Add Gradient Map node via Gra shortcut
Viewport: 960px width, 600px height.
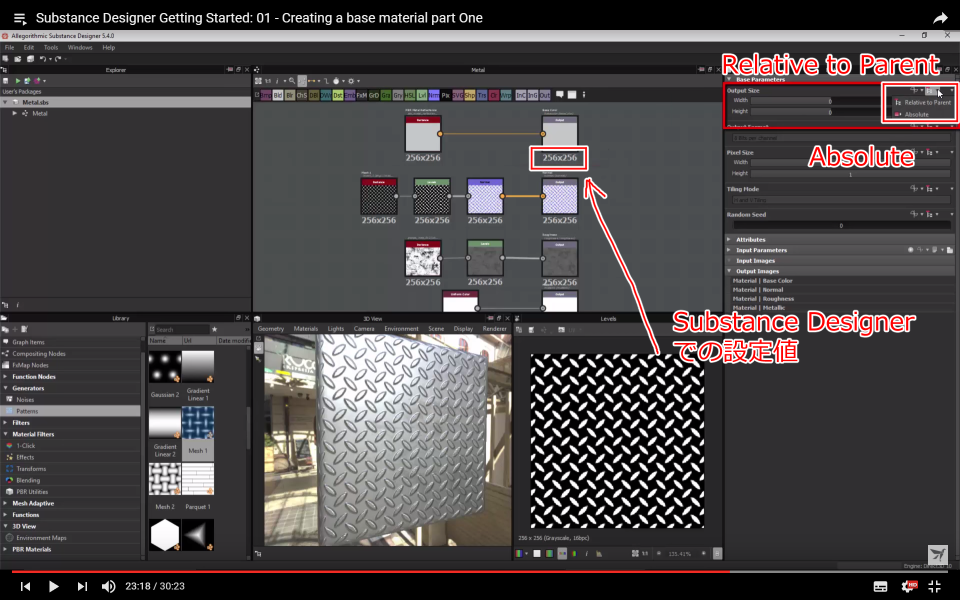pyautogui.click(x=386, y=96)
